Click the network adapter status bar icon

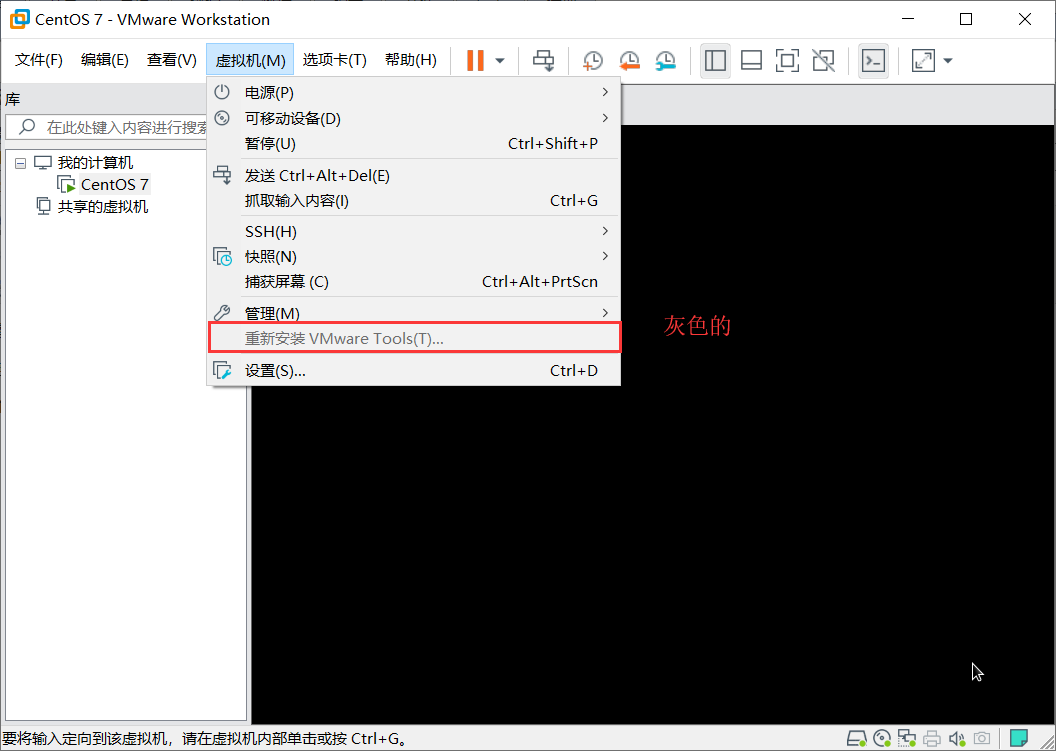pyautogui.click(x=907, y=739)
